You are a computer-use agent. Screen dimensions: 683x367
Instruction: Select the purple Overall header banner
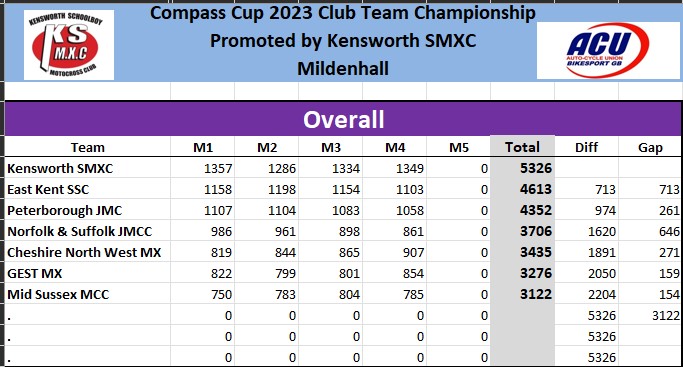pos(343,119)
